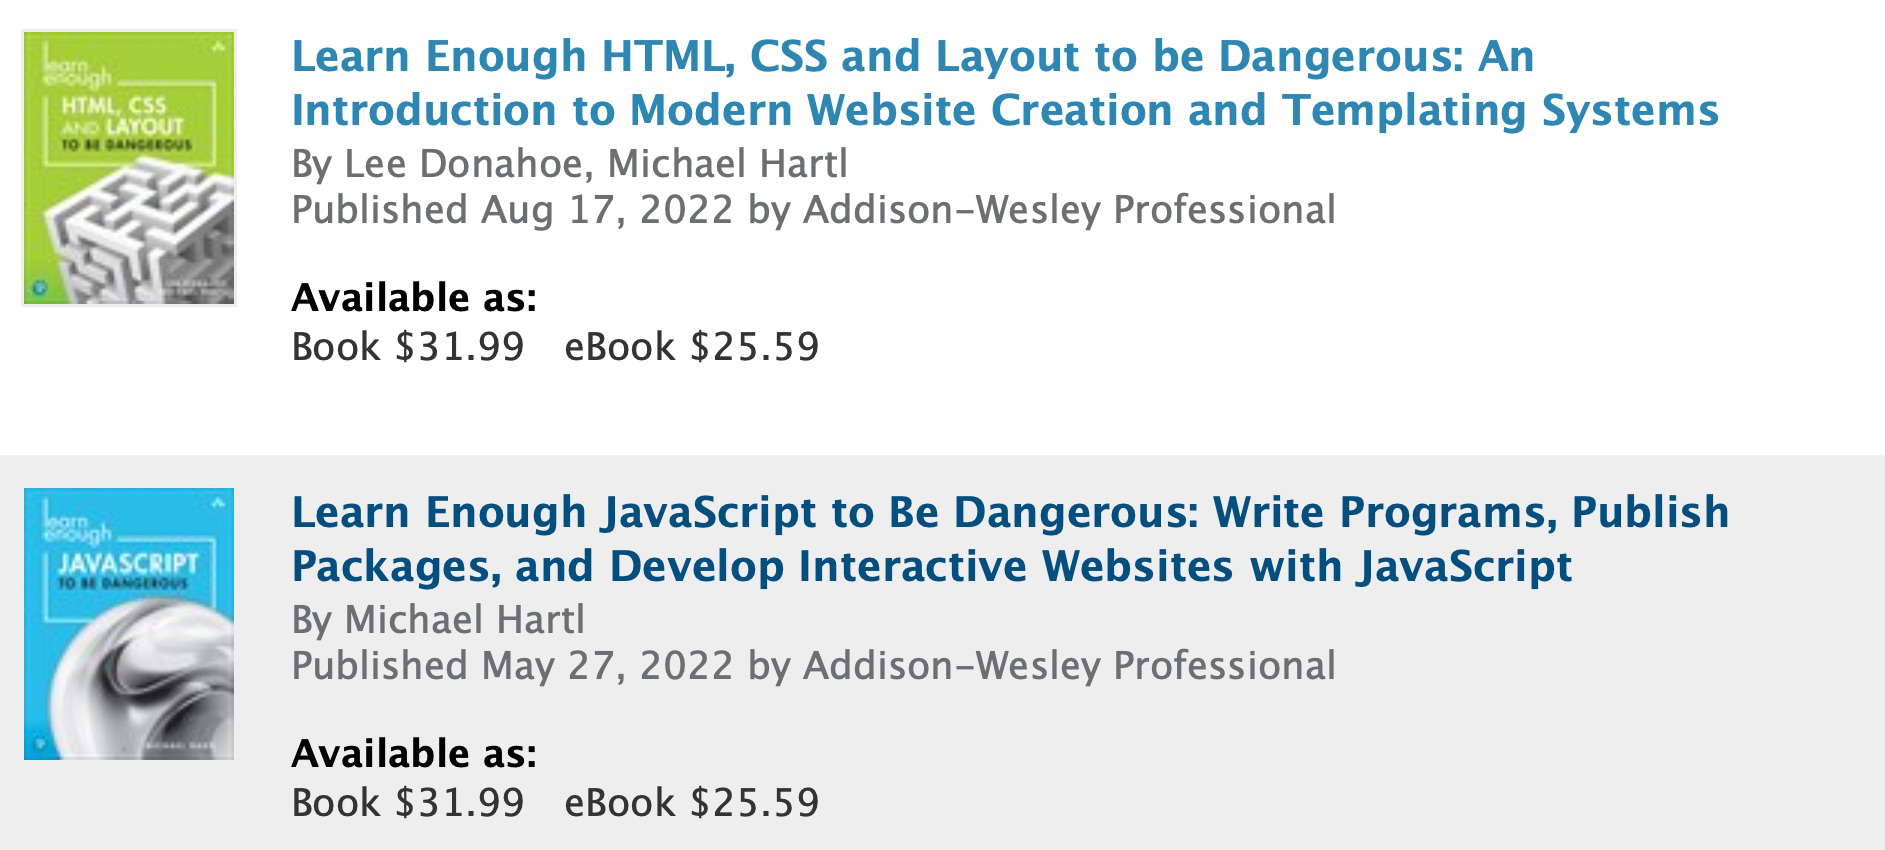The image size is (1885, 850).
Task: Click Addison-Wesley Professional under the HTML, CSS book
Action: point(1069,210)
